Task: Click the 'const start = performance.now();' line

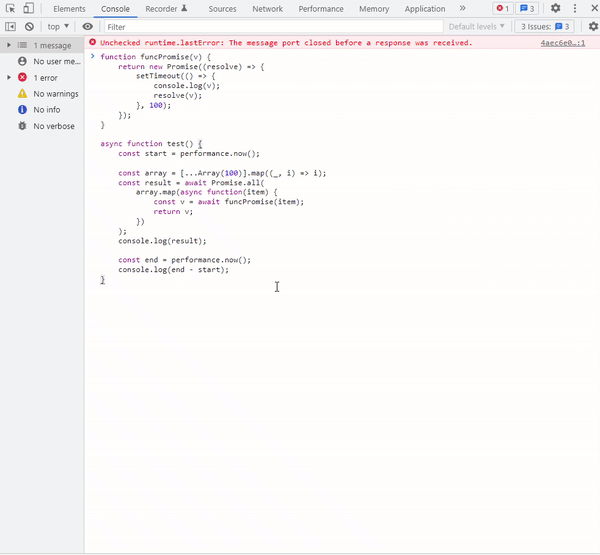Action: coord(189,153)
